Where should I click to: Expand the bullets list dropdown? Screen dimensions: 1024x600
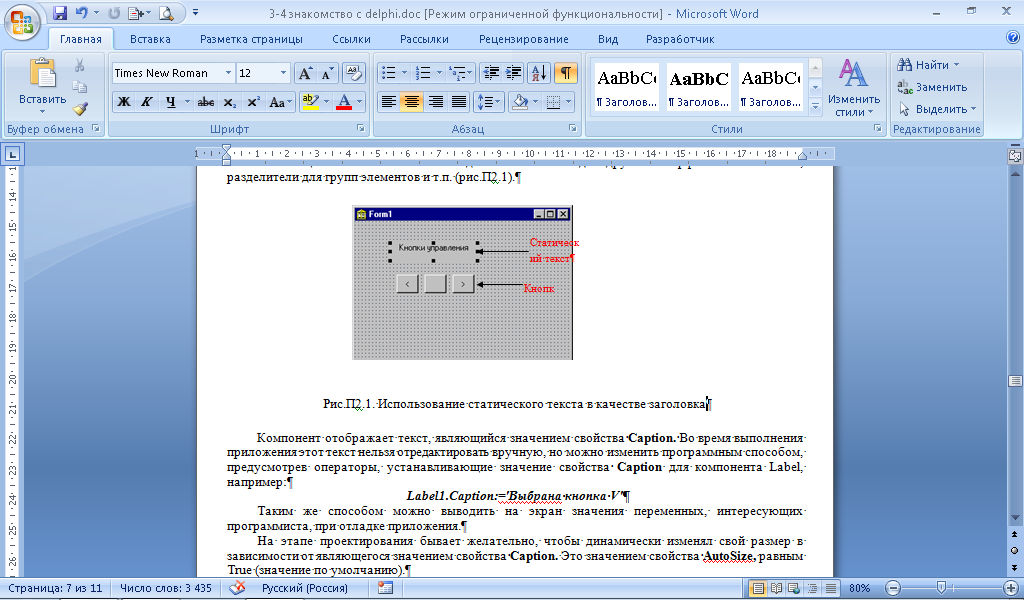[x=404, y=73]
